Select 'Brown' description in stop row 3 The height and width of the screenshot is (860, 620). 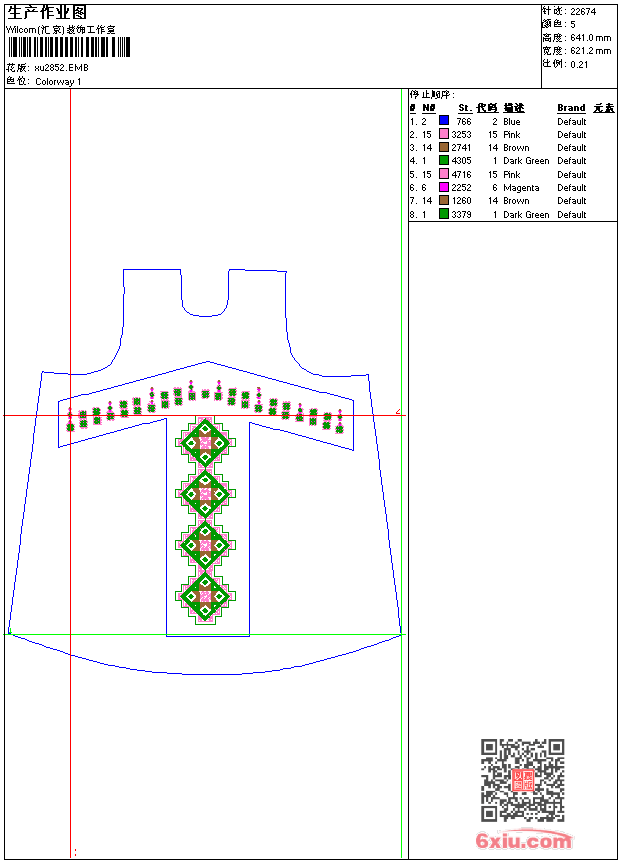point(516,148)
